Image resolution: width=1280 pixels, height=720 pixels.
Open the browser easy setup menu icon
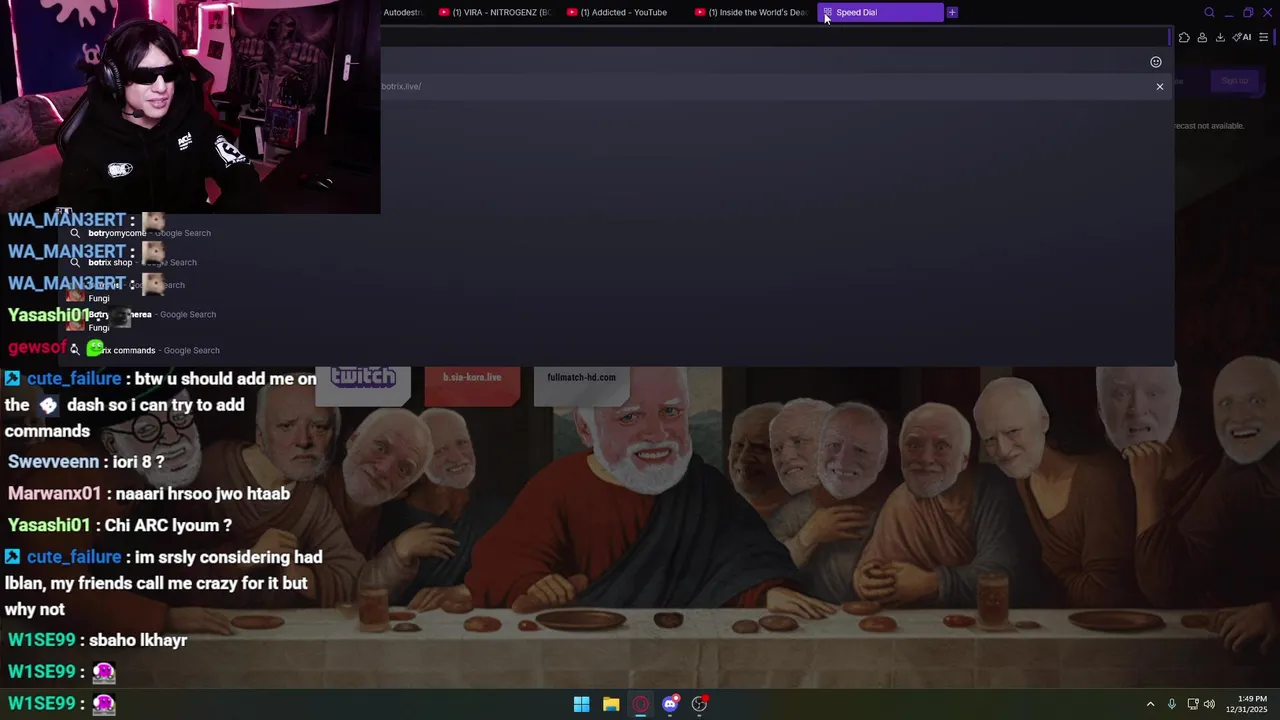[x=1264, y=37]
